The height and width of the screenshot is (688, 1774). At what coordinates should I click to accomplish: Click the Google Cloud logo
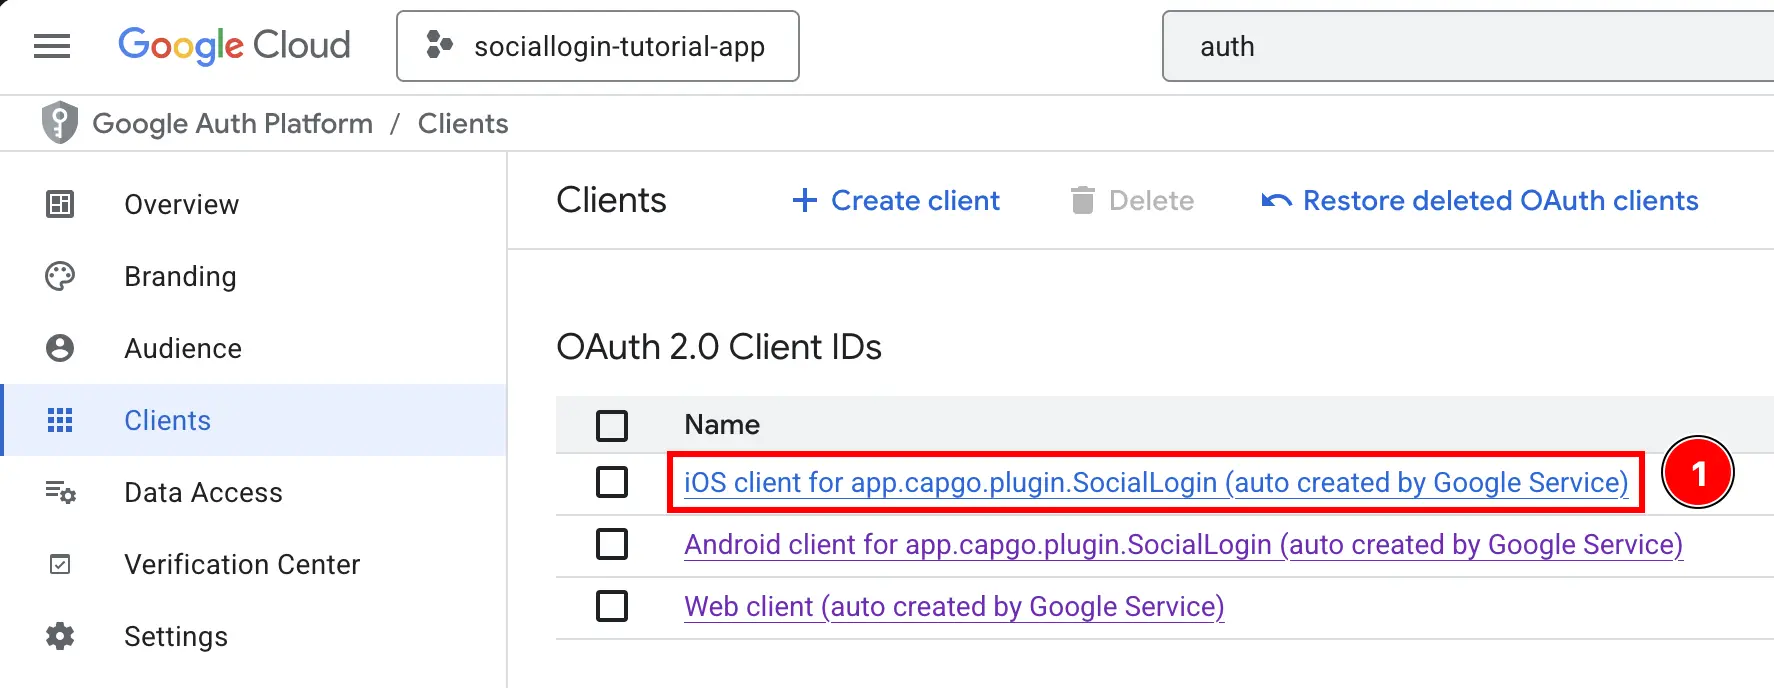click(234, 45)
